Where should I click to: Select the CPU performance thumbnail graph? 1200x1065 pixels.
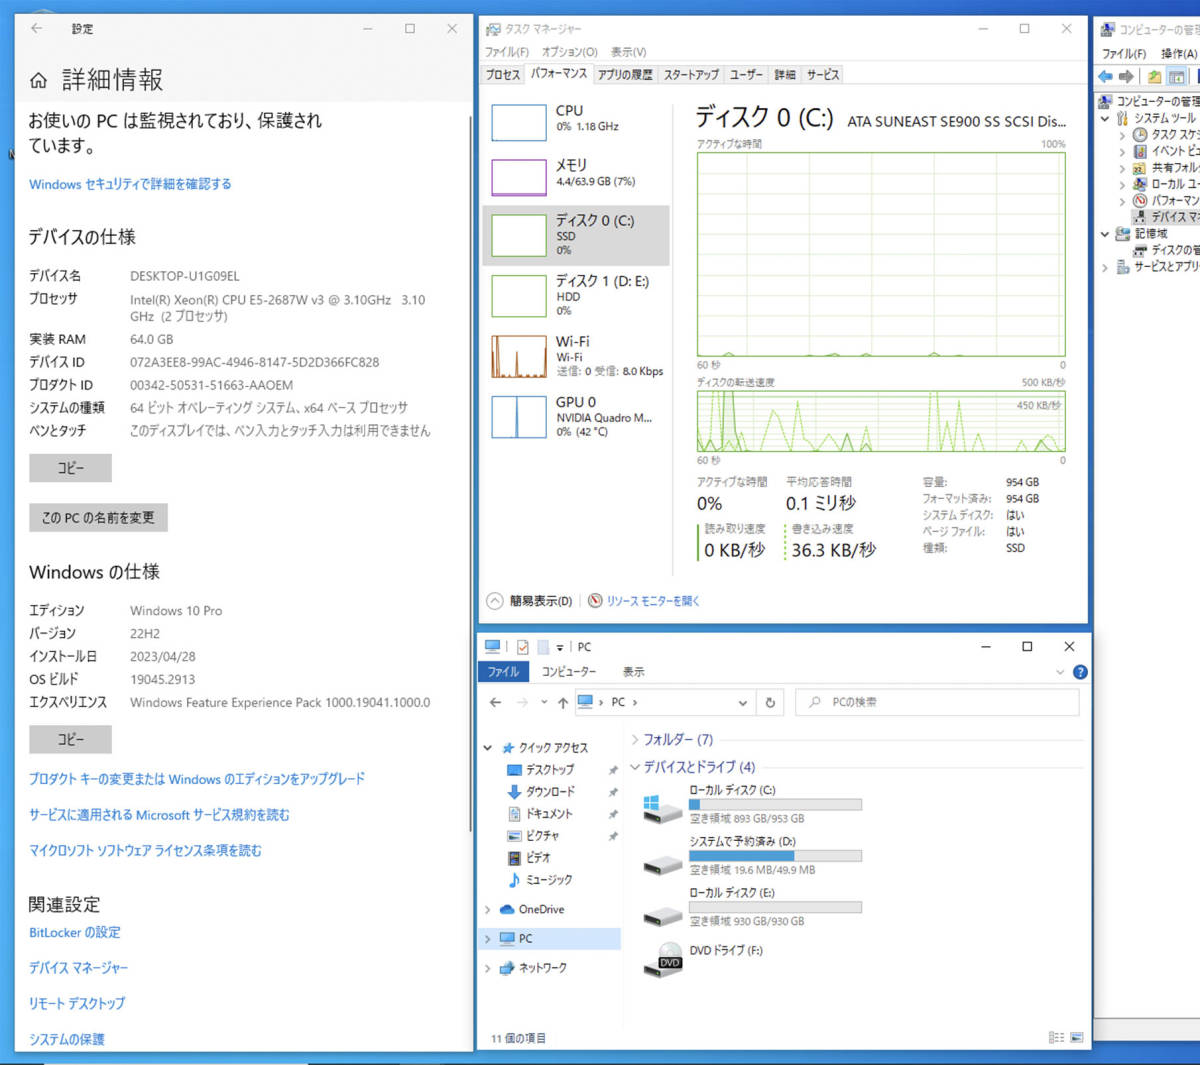(x=518, y=122)
